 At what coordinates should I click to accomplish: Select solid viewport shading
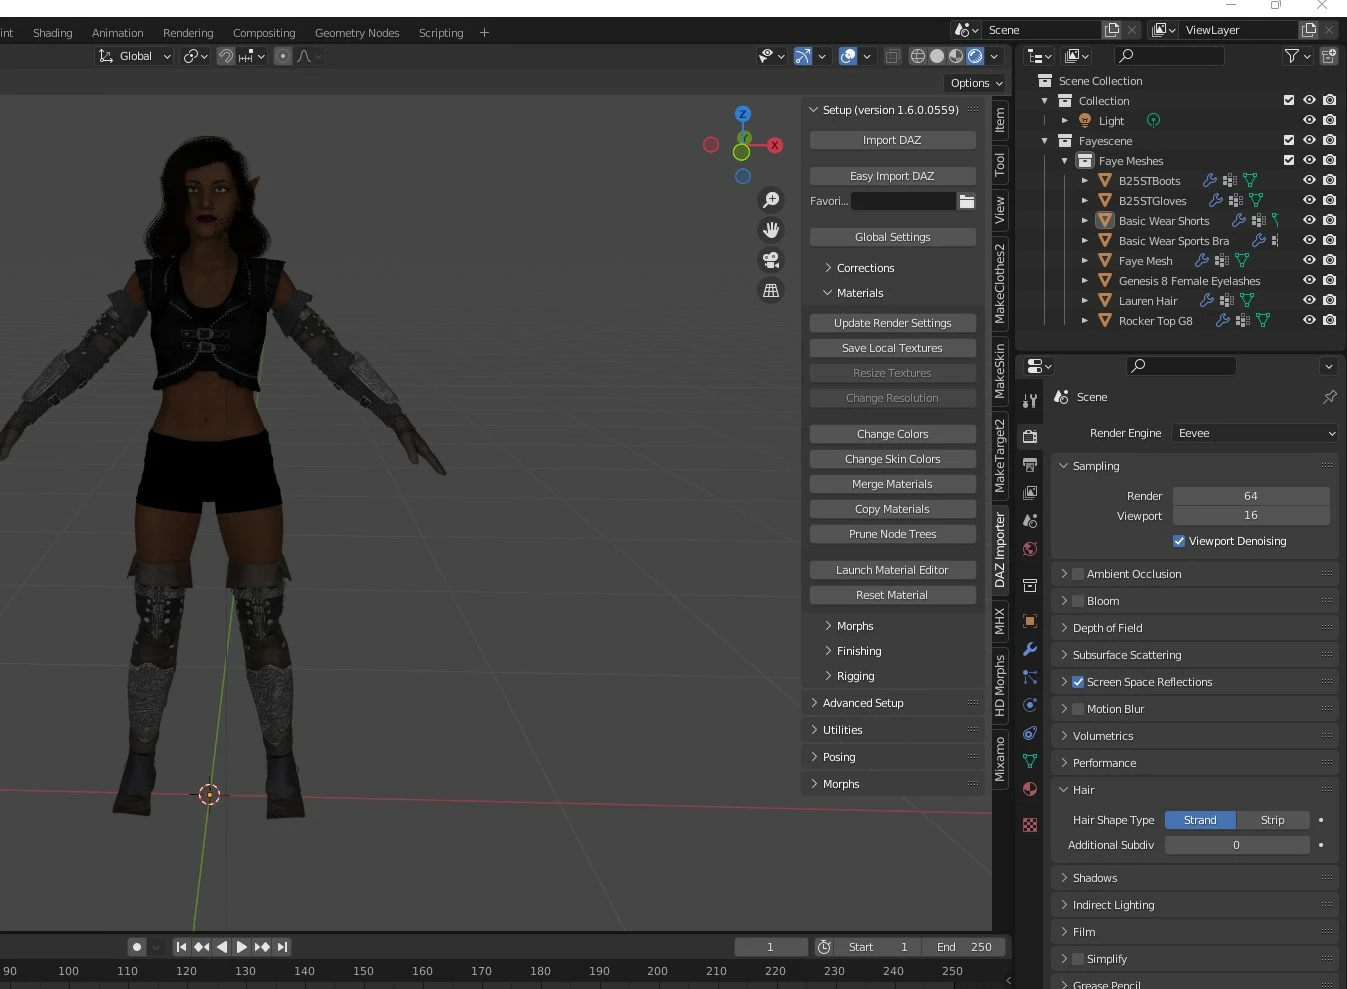click(x=936, y=56)
